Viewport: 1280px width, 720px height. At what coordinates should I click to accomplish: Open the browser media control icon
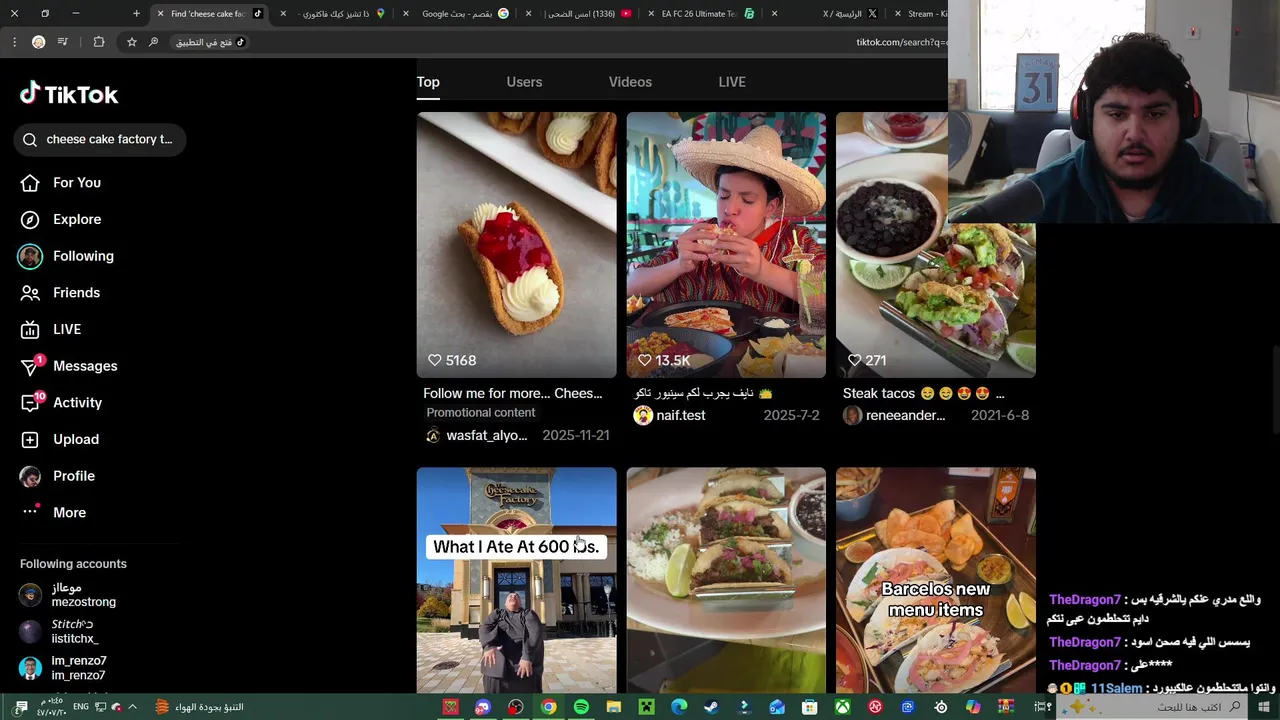[x=63, y=42]
